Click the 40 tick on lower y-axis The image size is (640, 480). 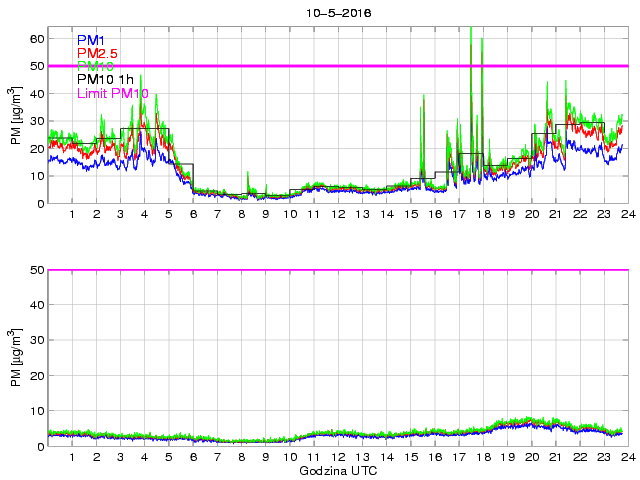(38, 305)
